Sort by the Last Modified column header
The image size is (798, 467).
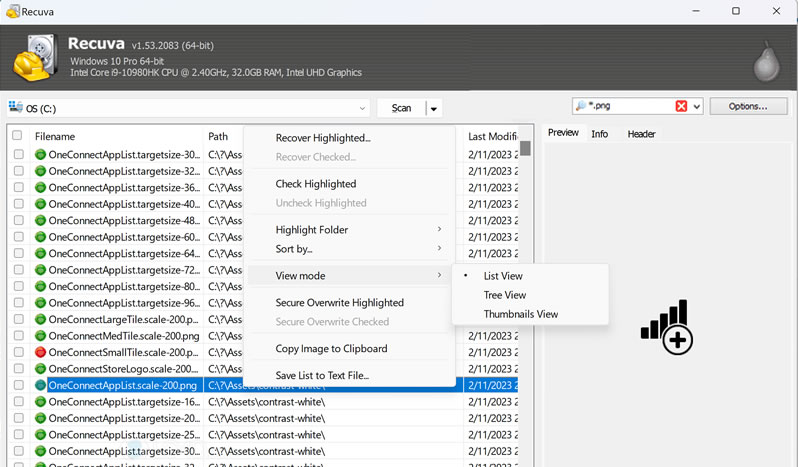[x=491, y=136]
